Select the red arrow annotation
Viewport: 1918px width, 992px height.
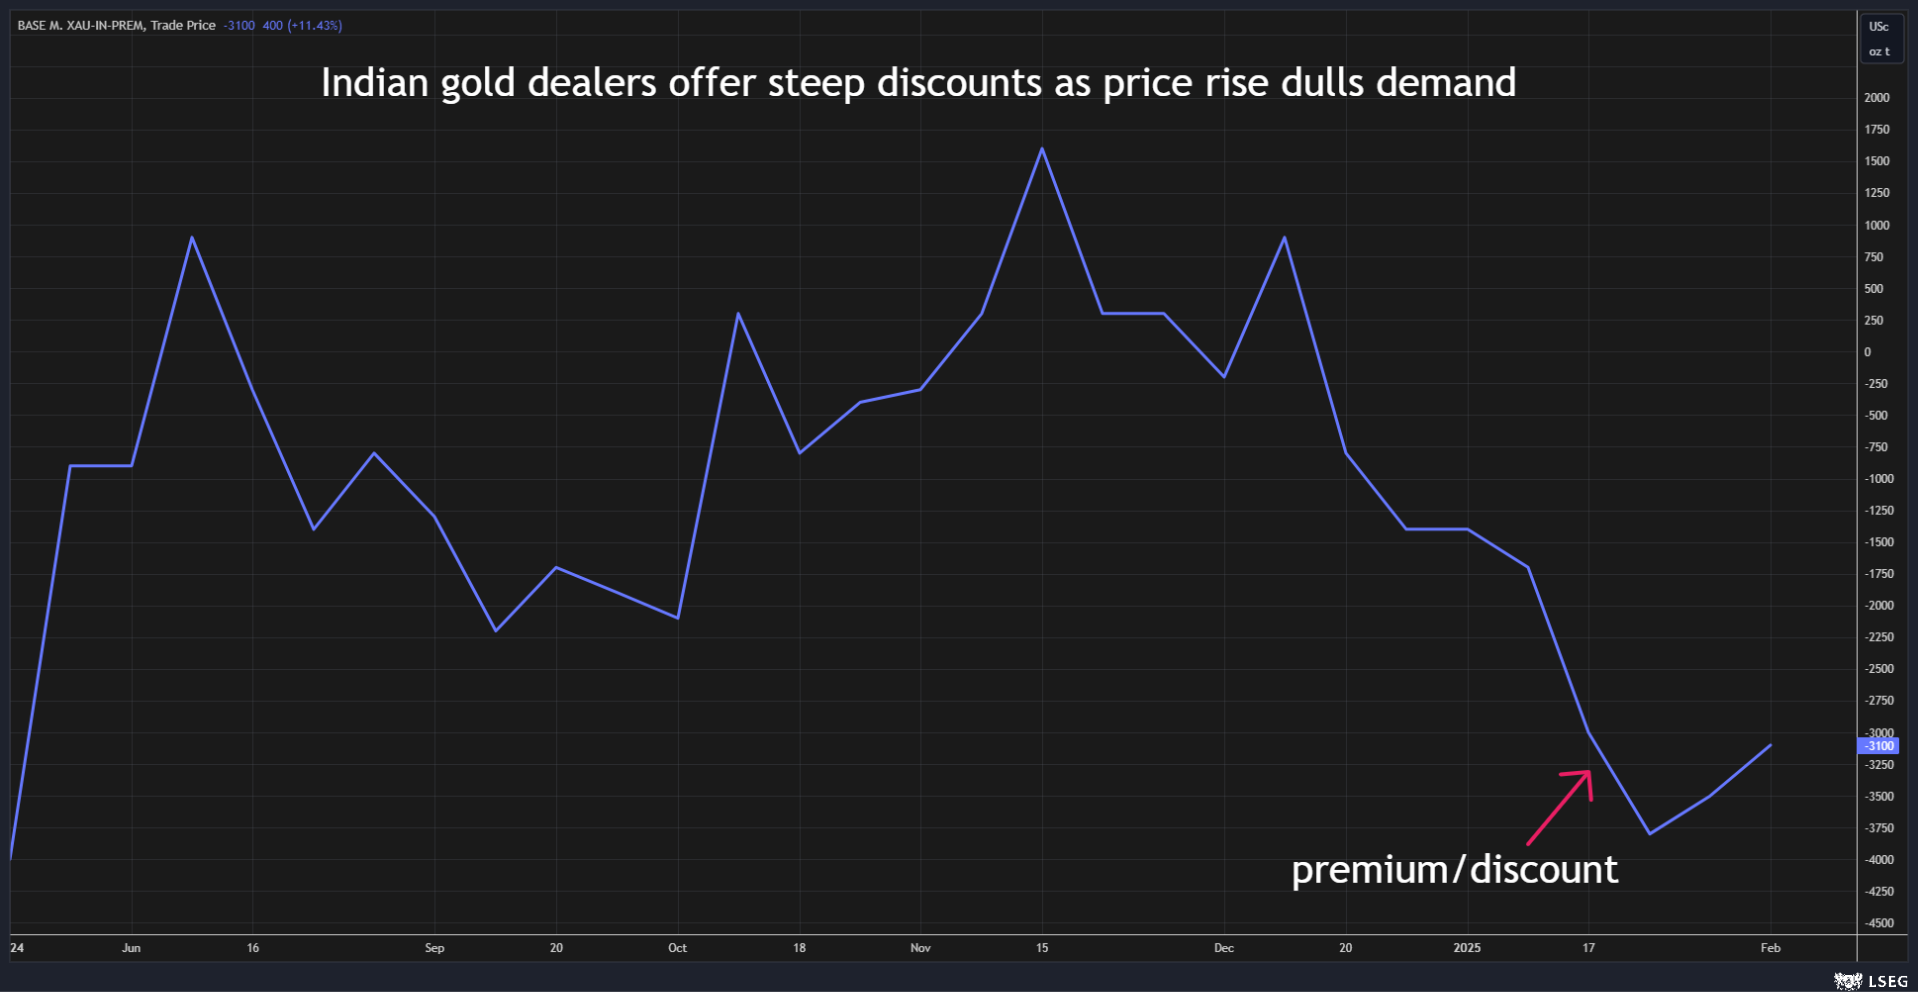tap(1560, 806)
